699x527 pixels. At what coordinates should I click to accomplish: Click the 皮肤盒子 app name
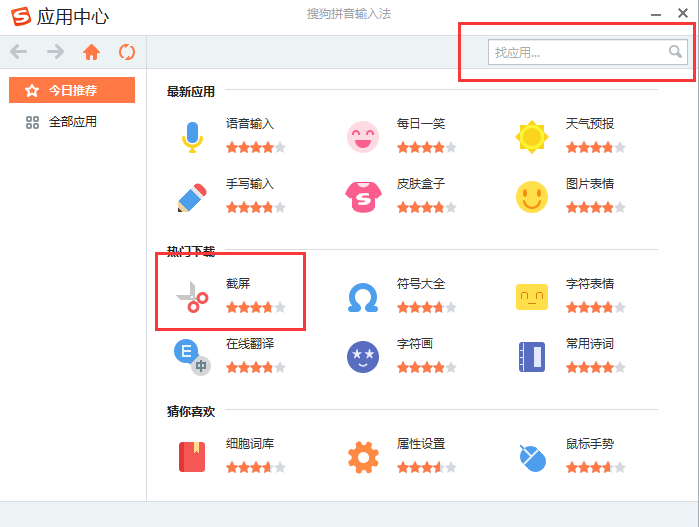pos(421,183)
